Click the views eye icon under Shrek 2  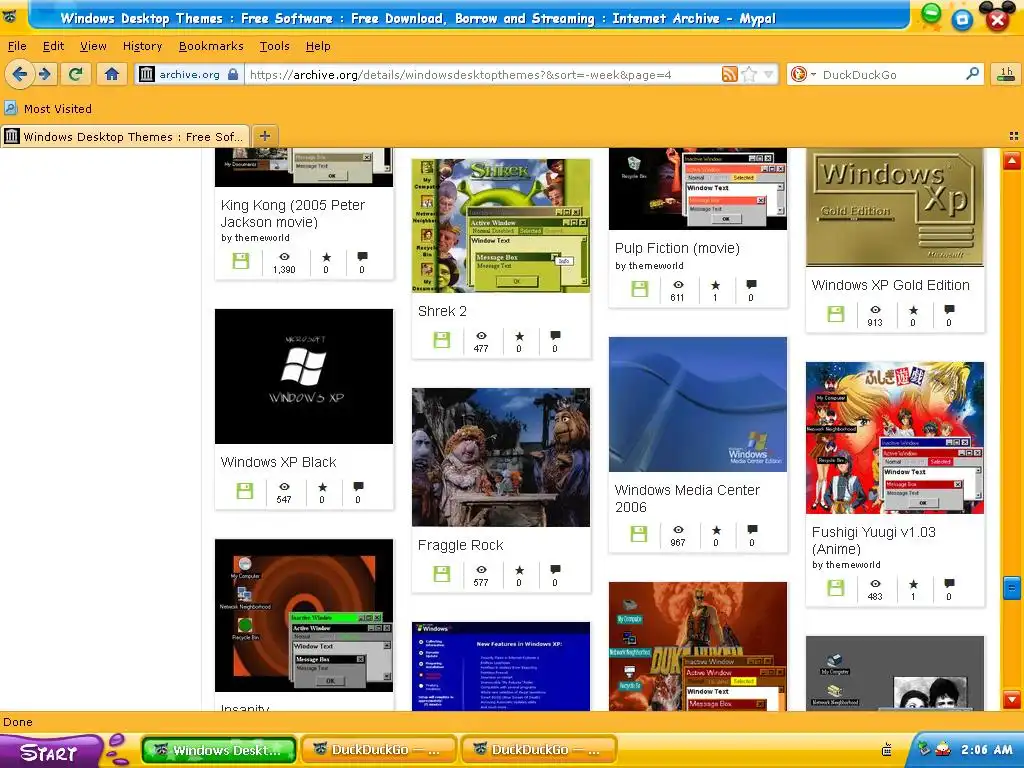481,336
